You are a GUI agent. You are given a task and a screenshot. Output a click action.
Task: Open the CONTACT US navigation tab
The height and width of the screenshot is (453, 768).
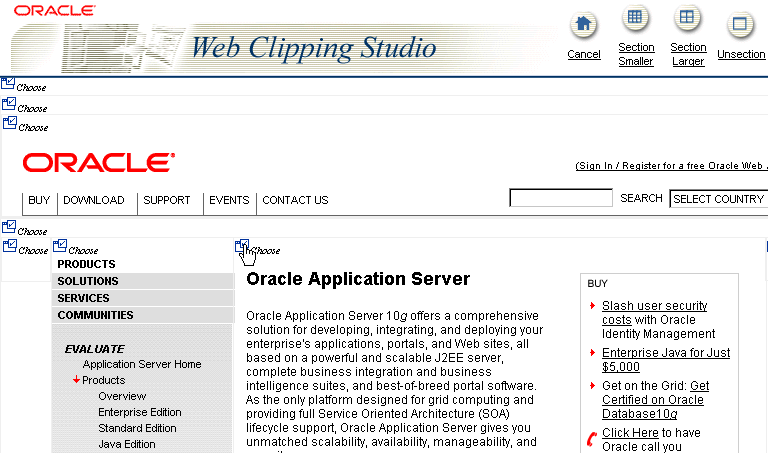[295, 200]
